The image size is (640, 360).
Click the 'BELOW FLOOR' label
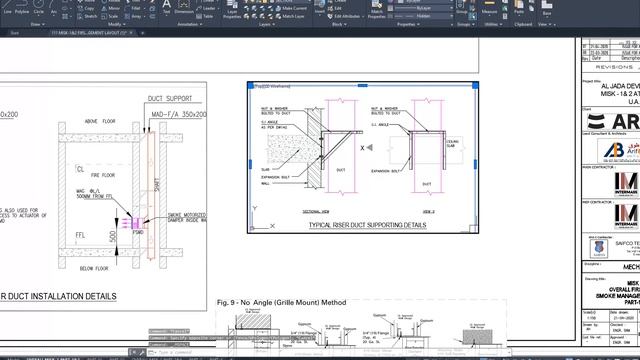(x=94, y=269)
